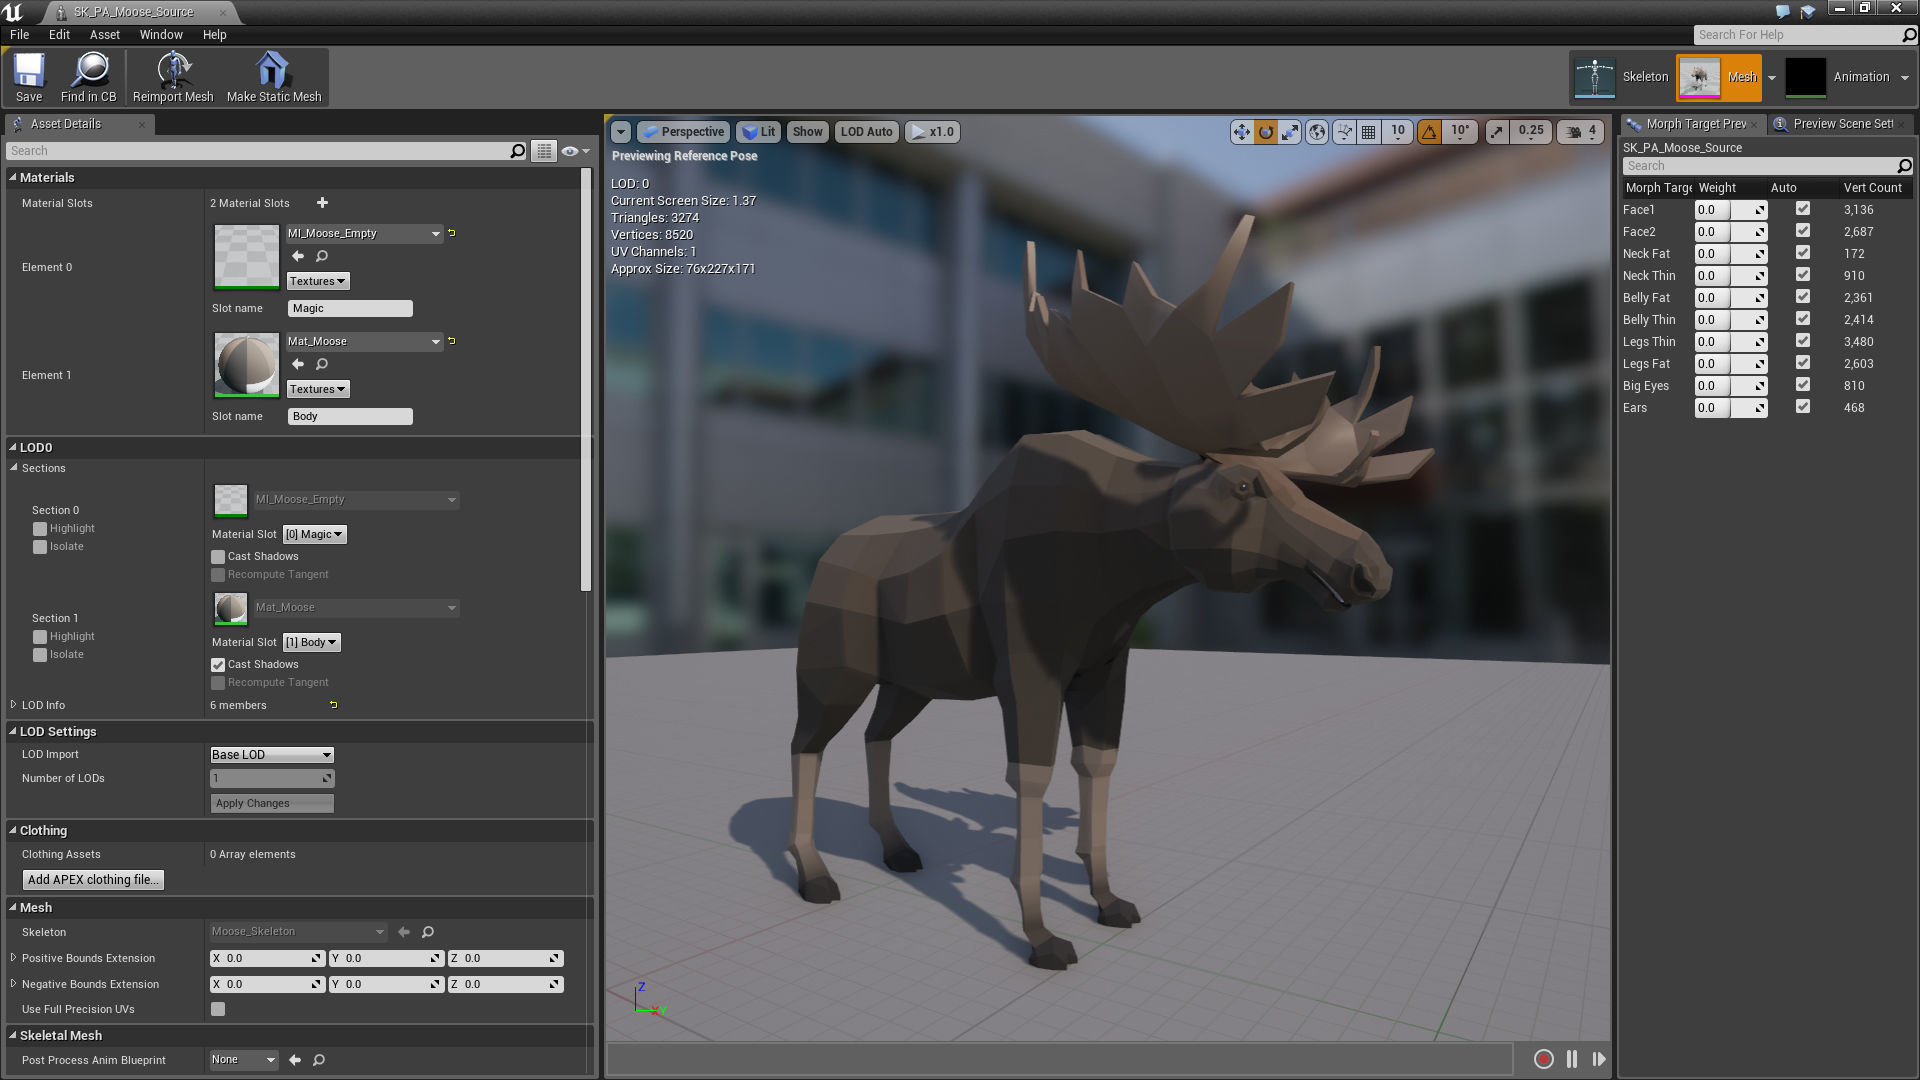Select the translate gizmo tool

point(1241,132)
